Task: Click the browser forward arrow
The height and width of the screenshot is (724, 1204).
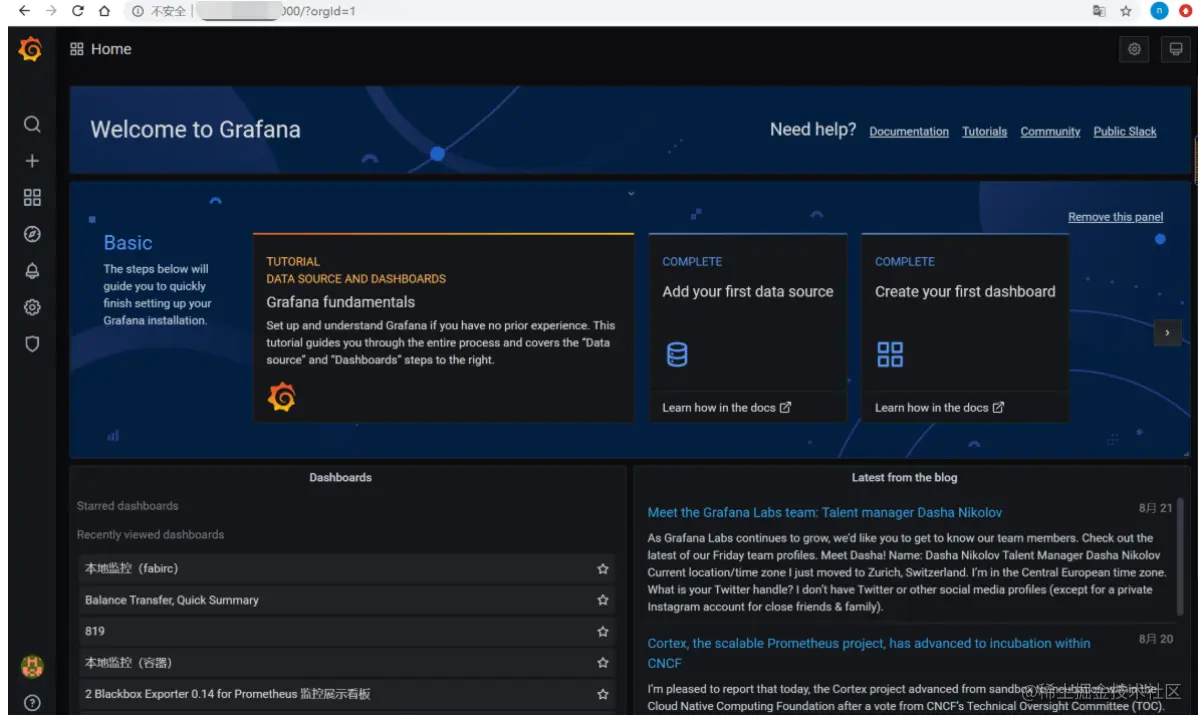Action: (51, 11)
